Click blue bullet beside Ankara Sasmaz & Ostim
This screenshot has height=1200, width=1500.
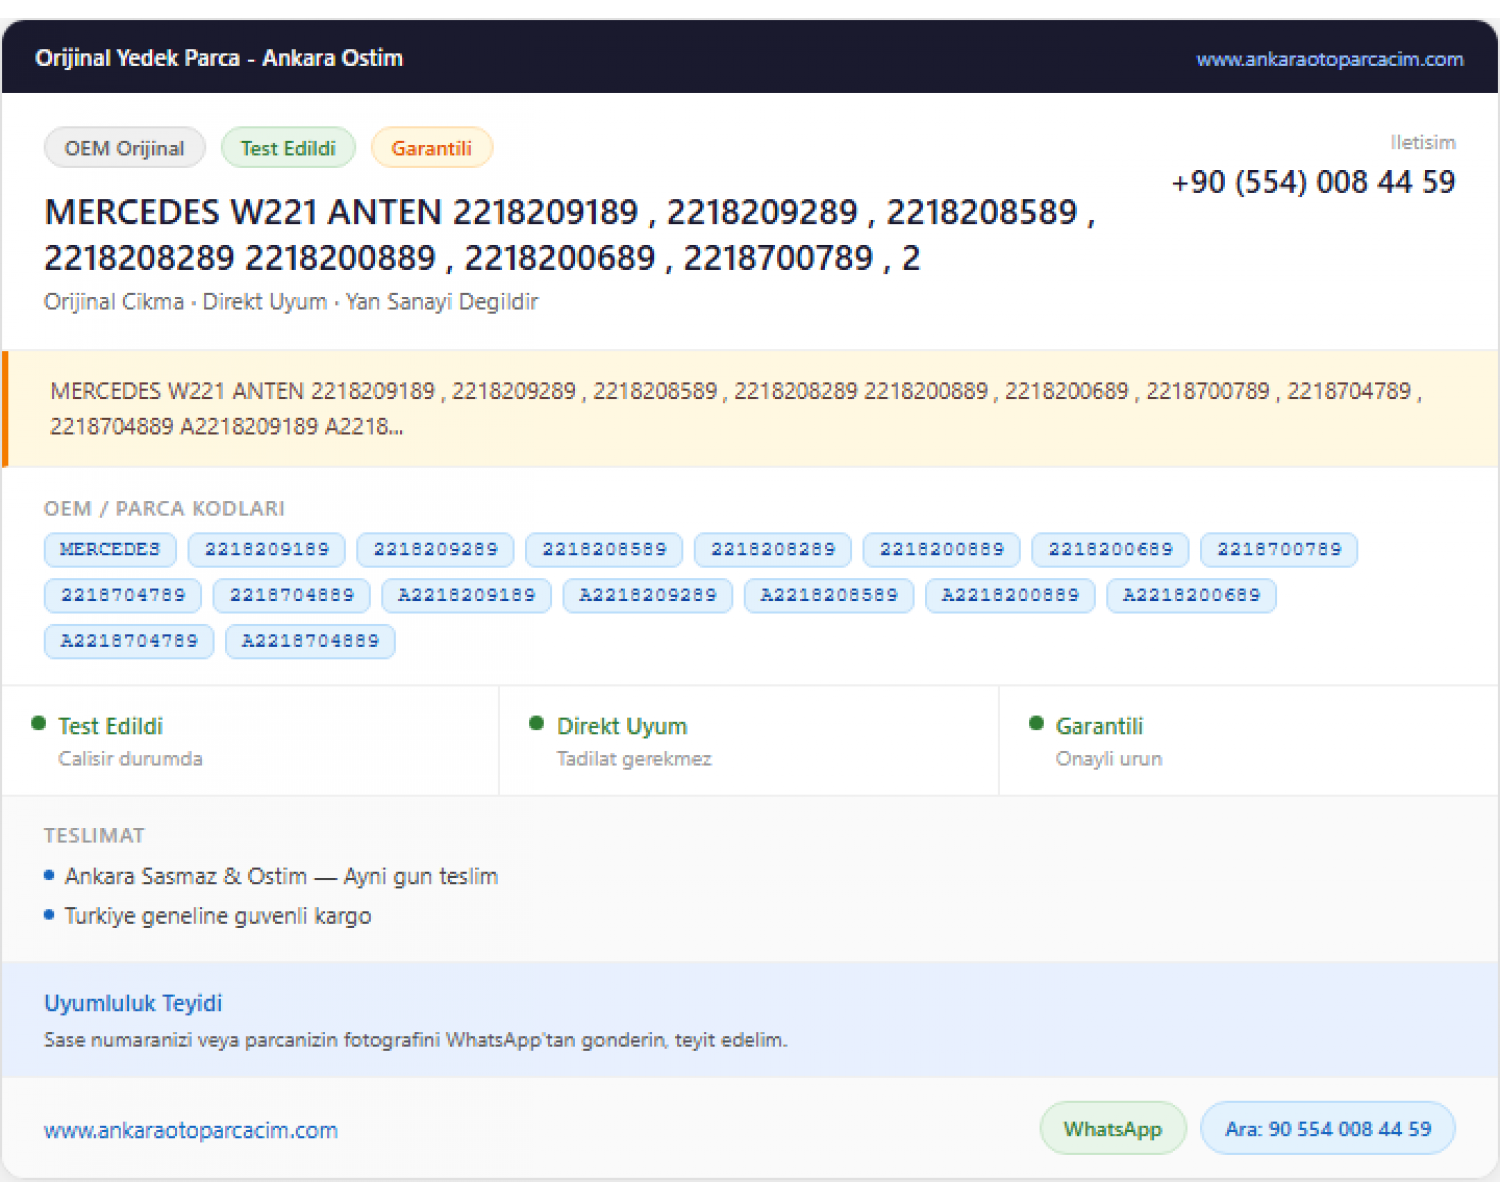(49, 875)
